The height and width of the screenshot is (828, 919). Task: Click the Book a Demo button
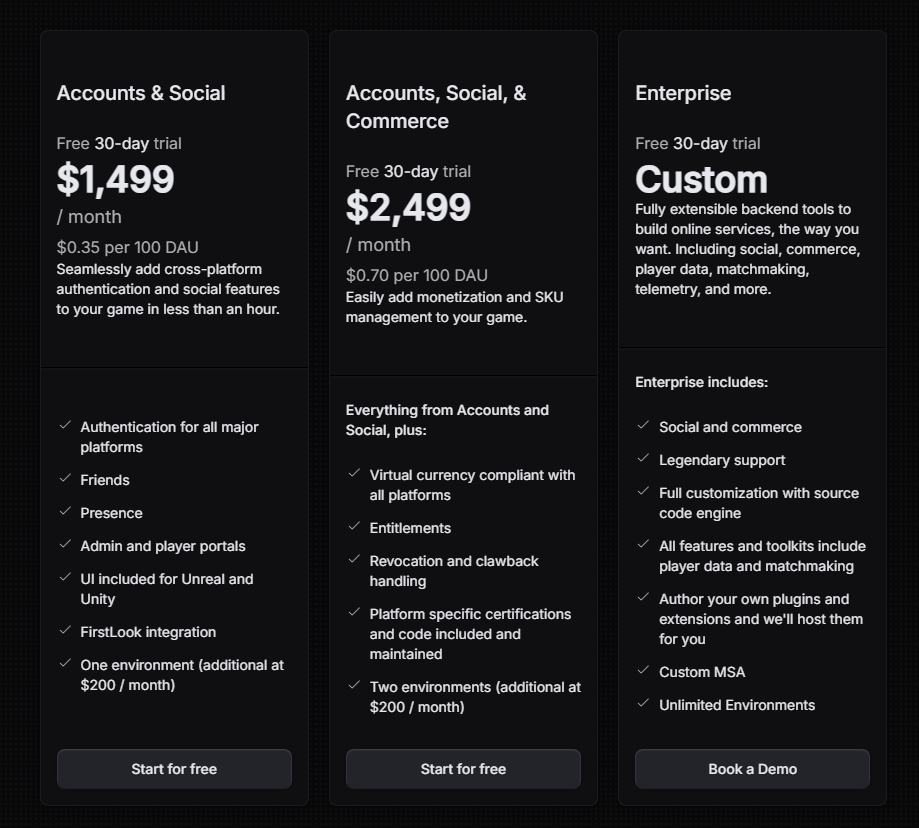(x=751, y=768)
